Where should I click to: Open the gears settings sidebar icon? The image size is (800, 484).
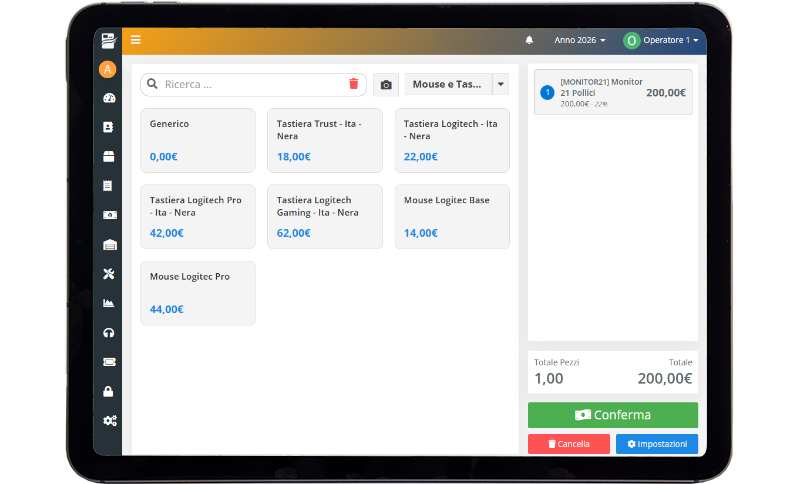110,421
